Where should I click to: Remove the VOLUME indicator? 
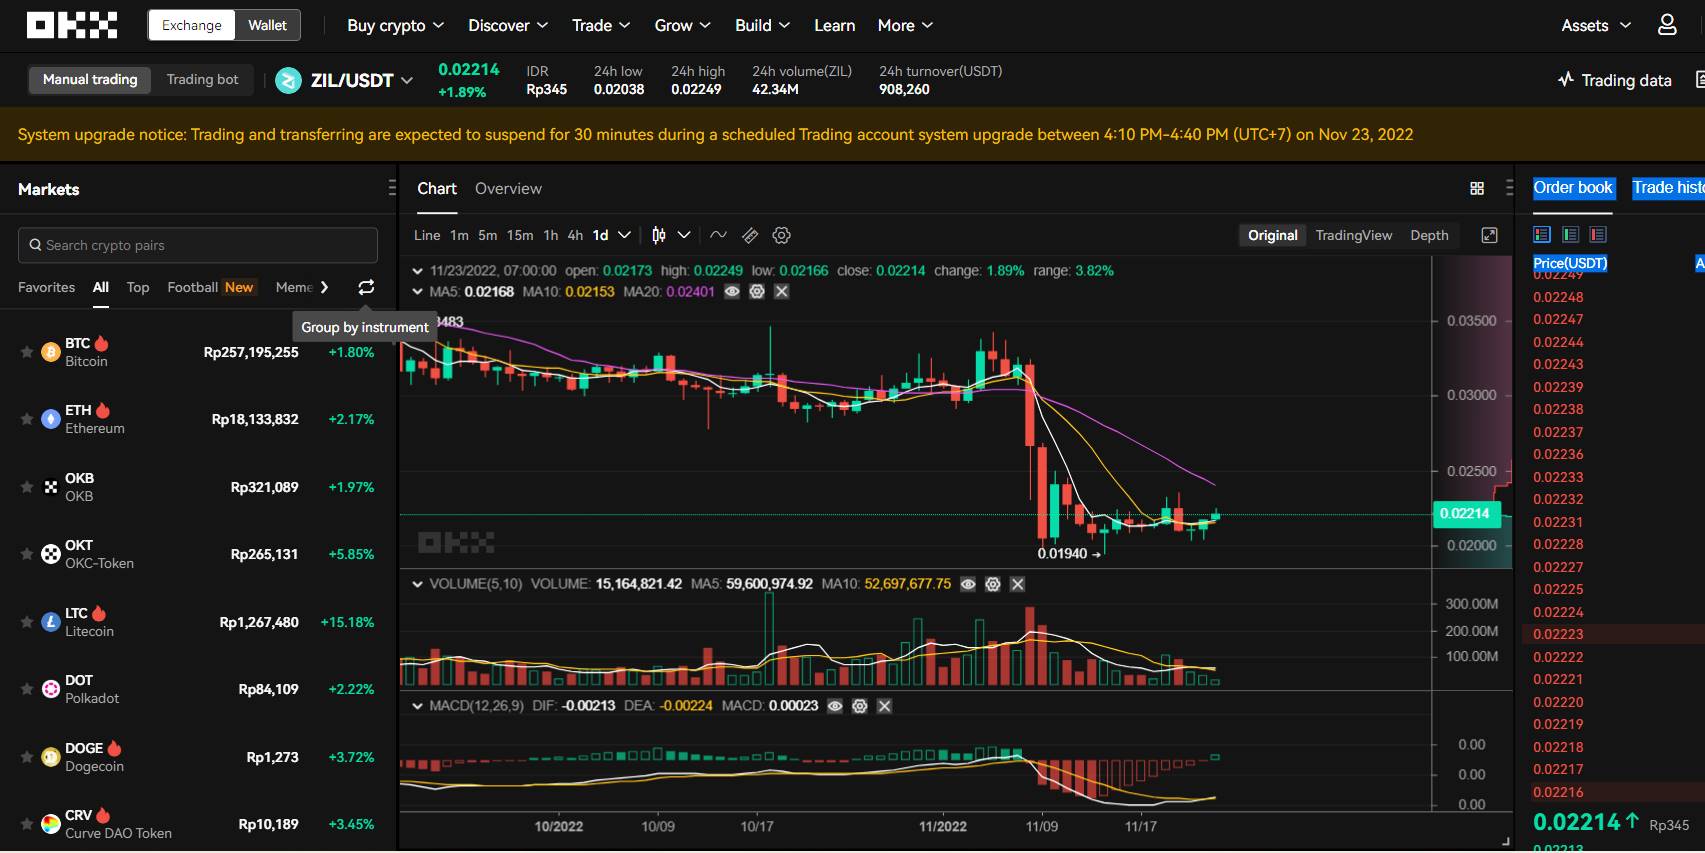point(1017,584)
